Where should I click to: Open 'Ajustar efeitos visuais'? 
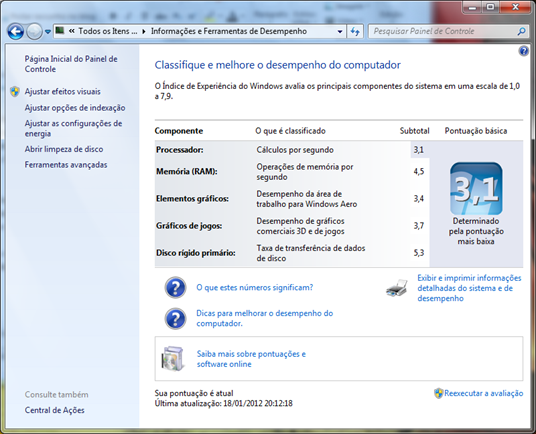[63, 92]
